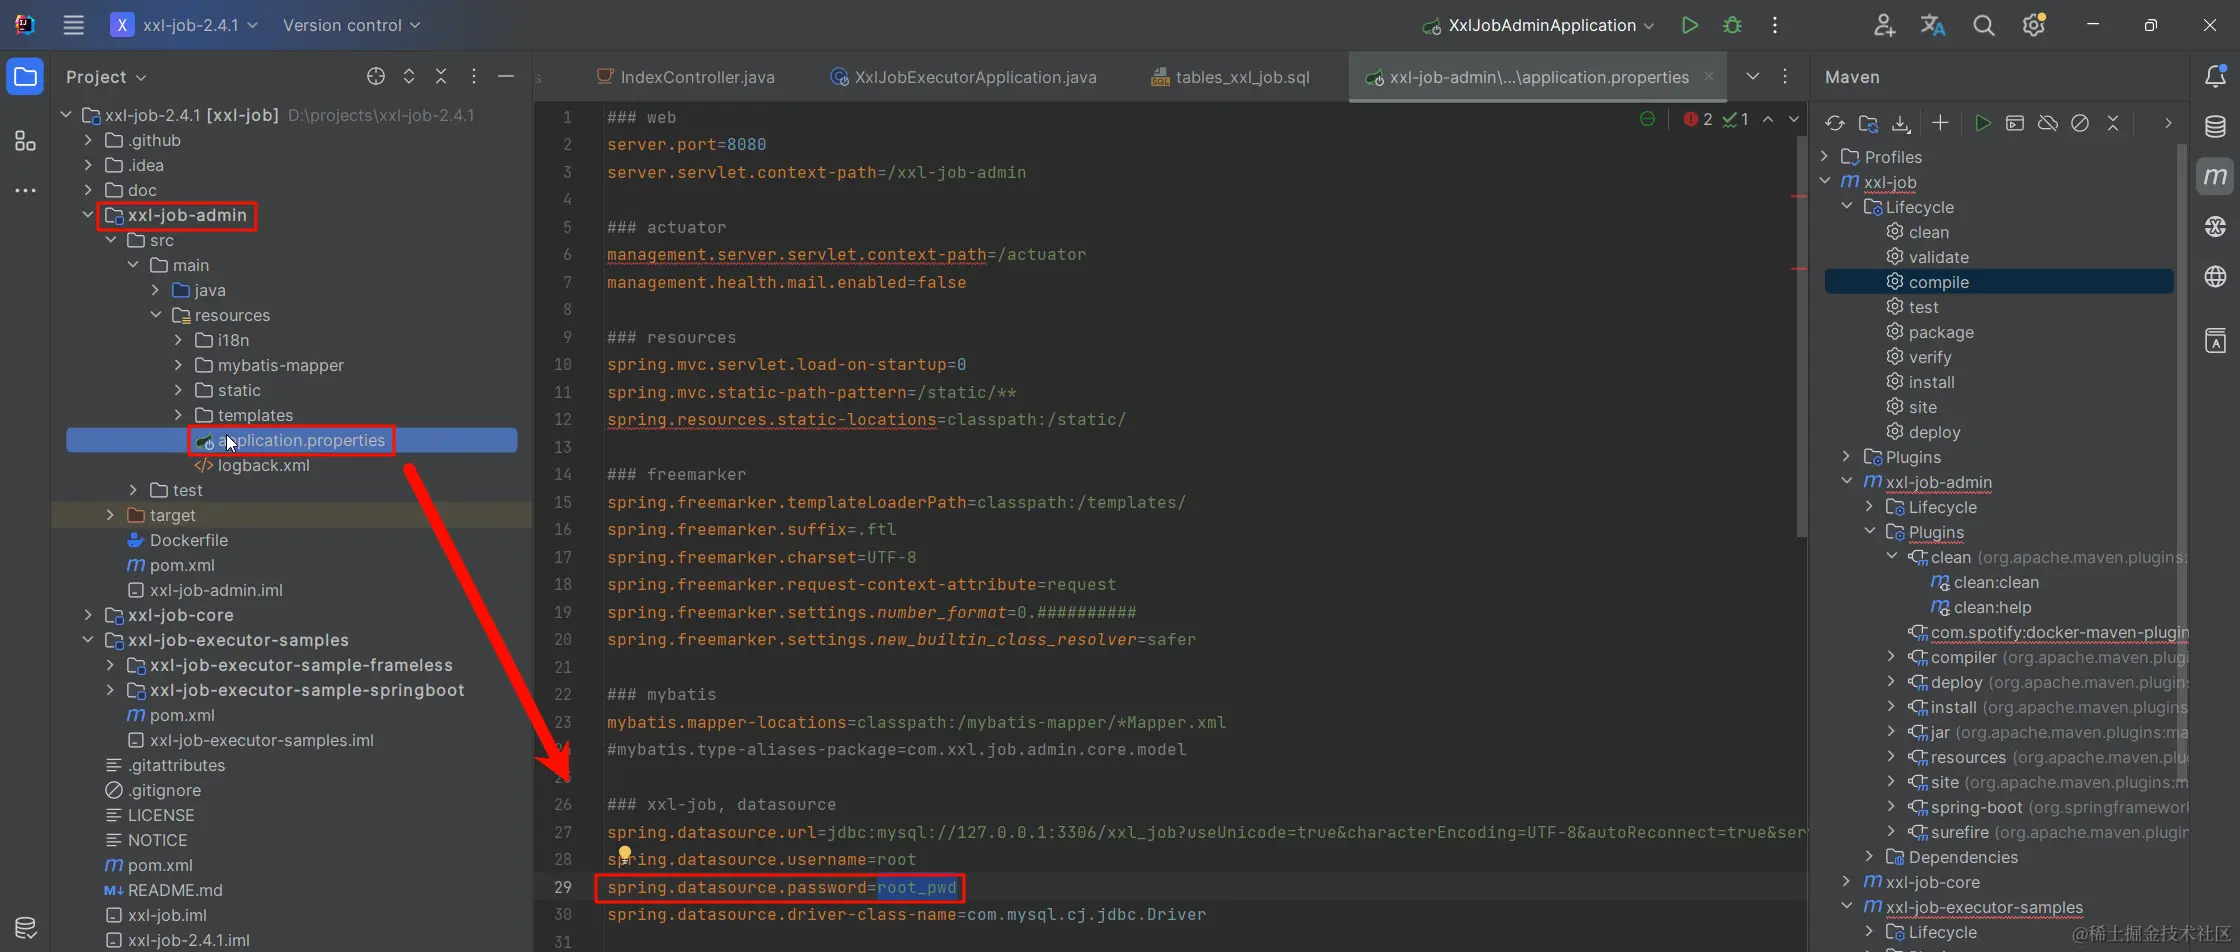Select Maven lifecycle goal package
2240x952 pixels.
tap(1940, 332)
